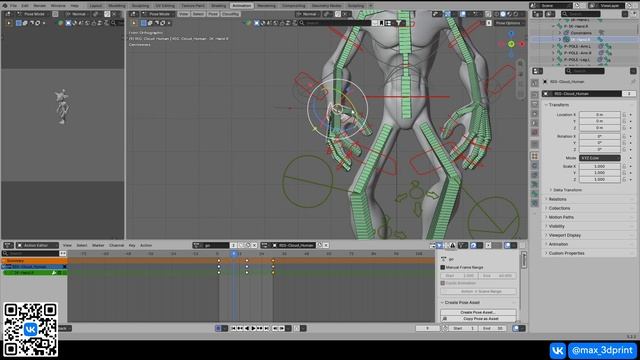Open the Key menu in action editor
640x360 pixels.
pyautogui.click(x=132, y=245)
